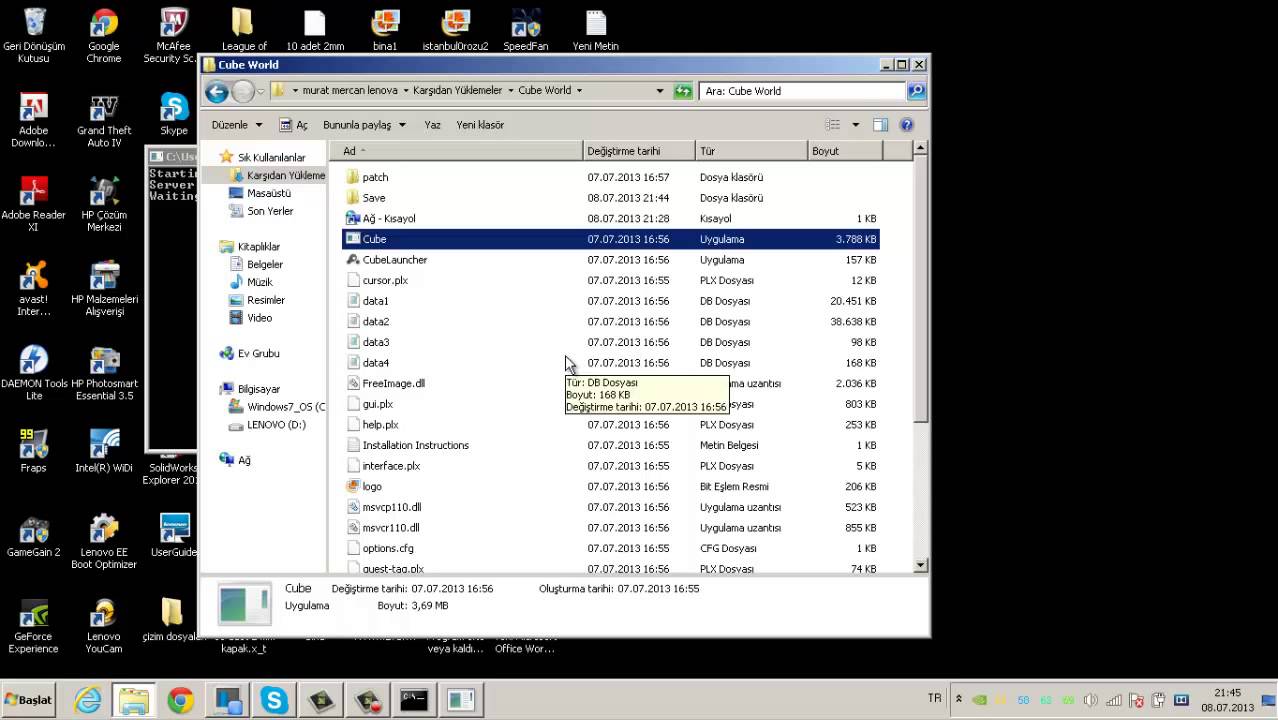
Task: Select Resimler library
Action: (257, 300)
